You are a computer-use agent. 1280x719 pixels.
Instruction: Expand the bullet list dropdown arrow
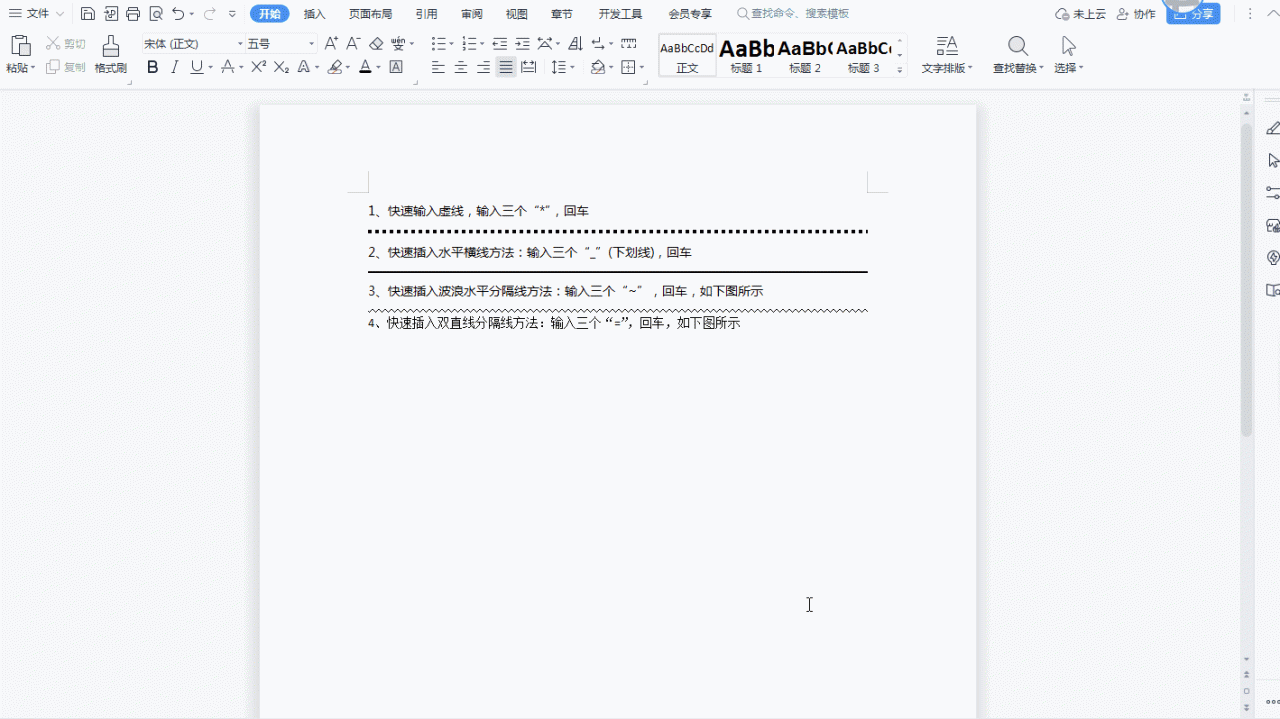click(451, 44)
